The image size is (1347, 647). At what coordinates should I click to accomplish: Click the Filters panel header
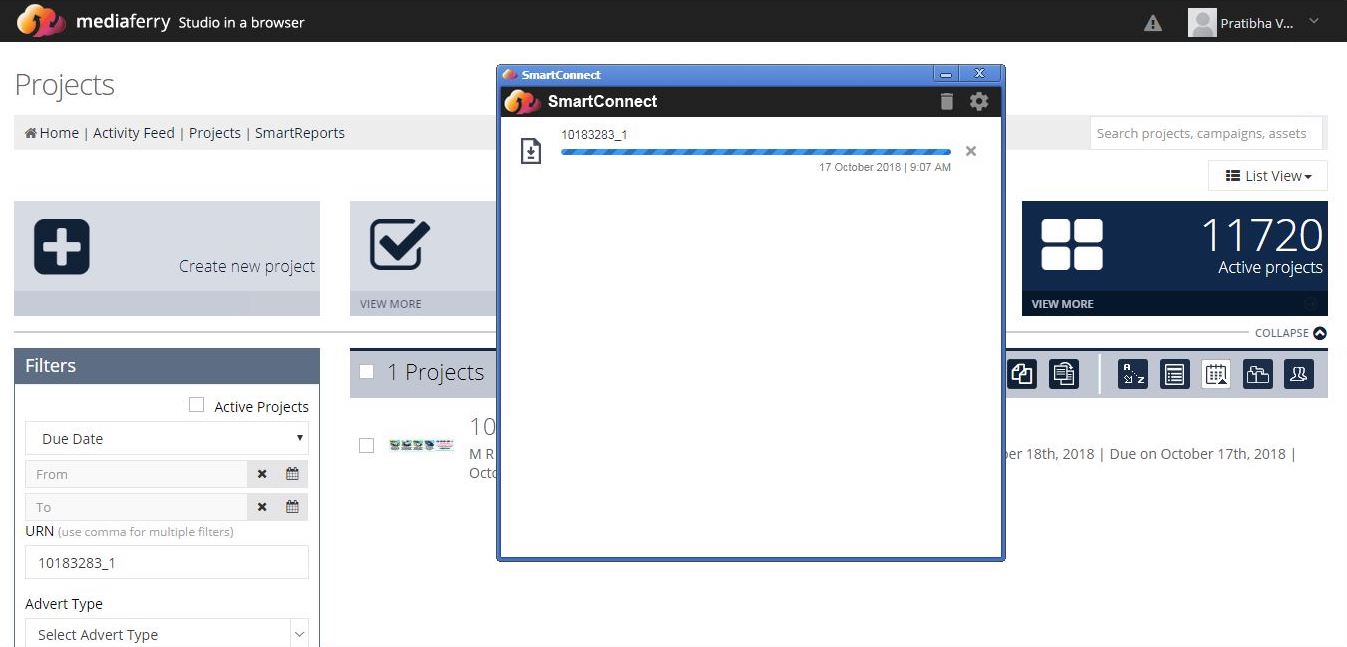pyautogui.click(x=167, y=366)
